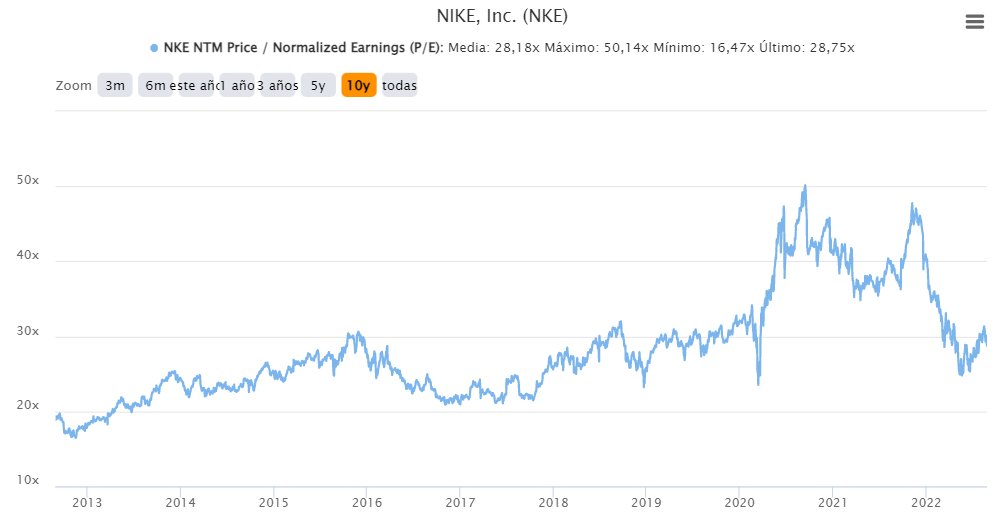Click the chart title NIKE, Inc. (NKE)
This screenshot has height=532, width=996.
502,15
